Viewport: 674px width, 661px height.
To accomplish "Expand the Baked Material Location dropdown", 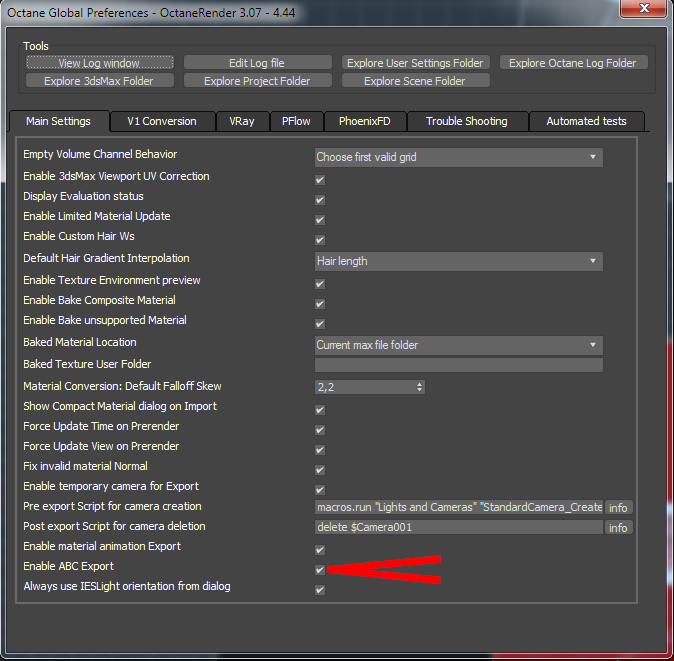I will (x=459, y=345).
